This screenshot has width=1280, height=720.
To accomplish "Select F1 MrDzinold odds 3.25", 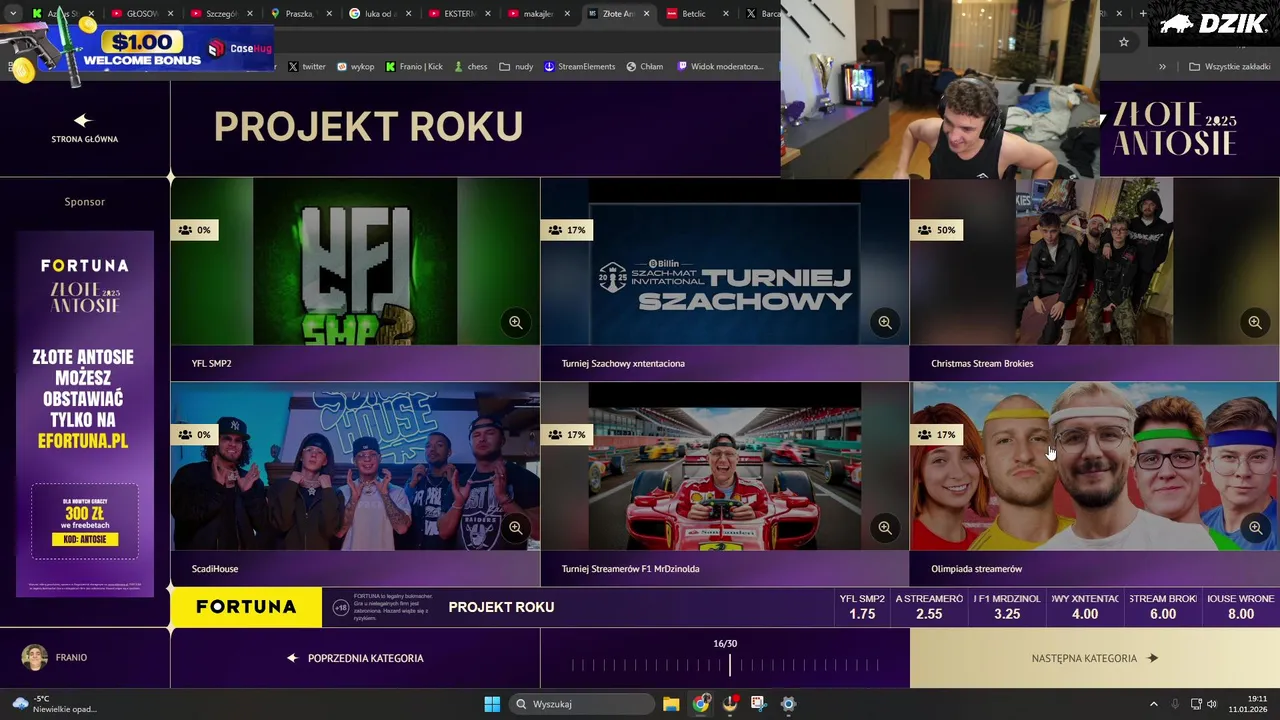I will pos(1007,607).
